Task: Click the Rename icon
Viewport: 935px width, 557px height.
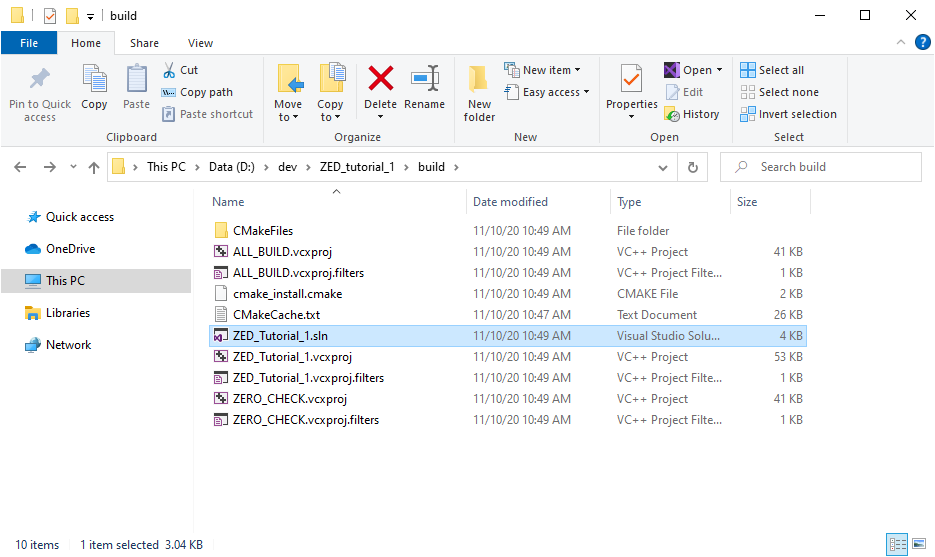Action: point(425,79)
